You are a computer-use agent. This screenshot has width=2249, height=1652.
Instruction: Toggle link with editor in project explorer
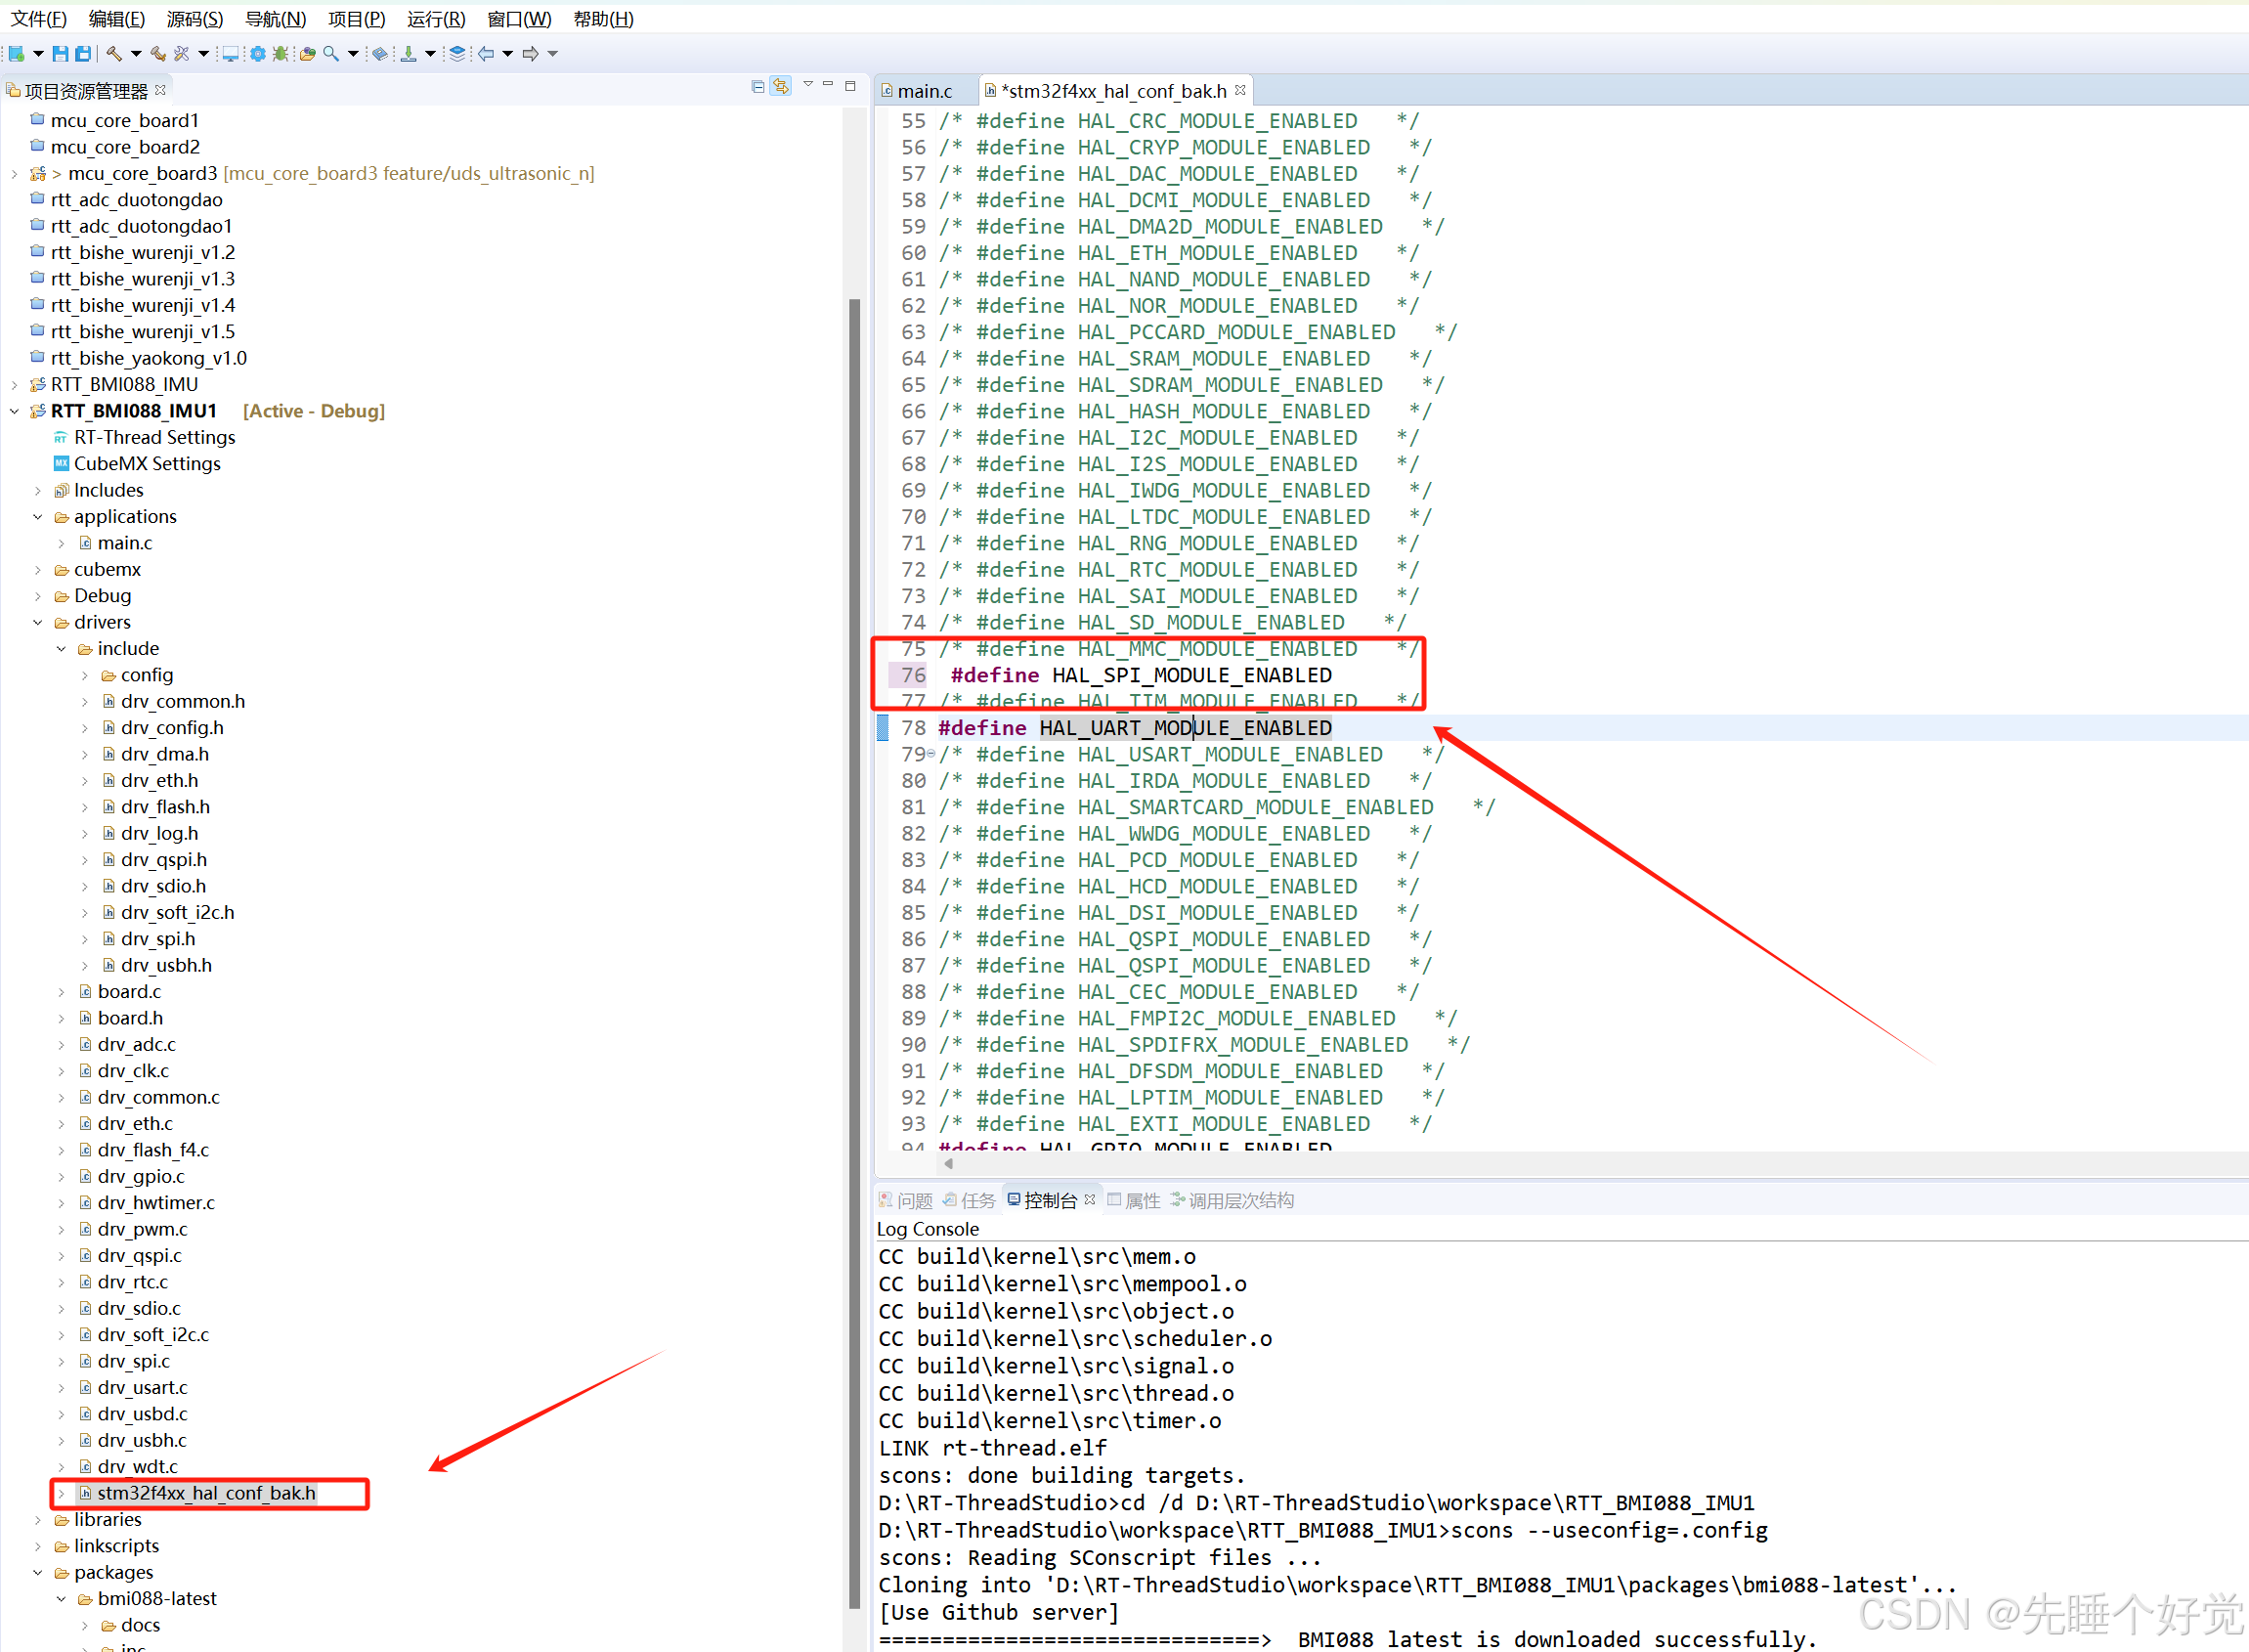click(x=781, y=87)
